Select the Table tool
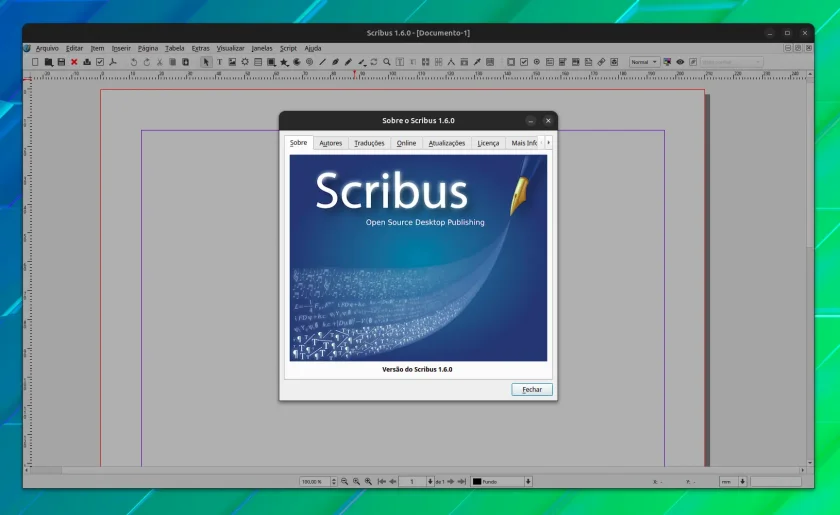Viewport: 840px width, 515px height. 258,62
